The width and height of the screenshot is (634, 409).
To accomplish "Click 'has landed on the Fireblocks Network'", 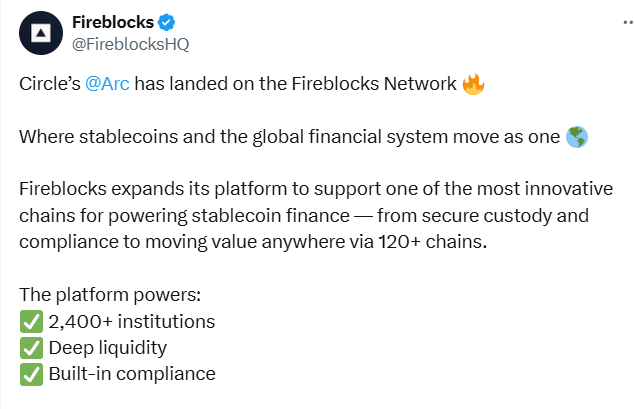I will 296,84.
